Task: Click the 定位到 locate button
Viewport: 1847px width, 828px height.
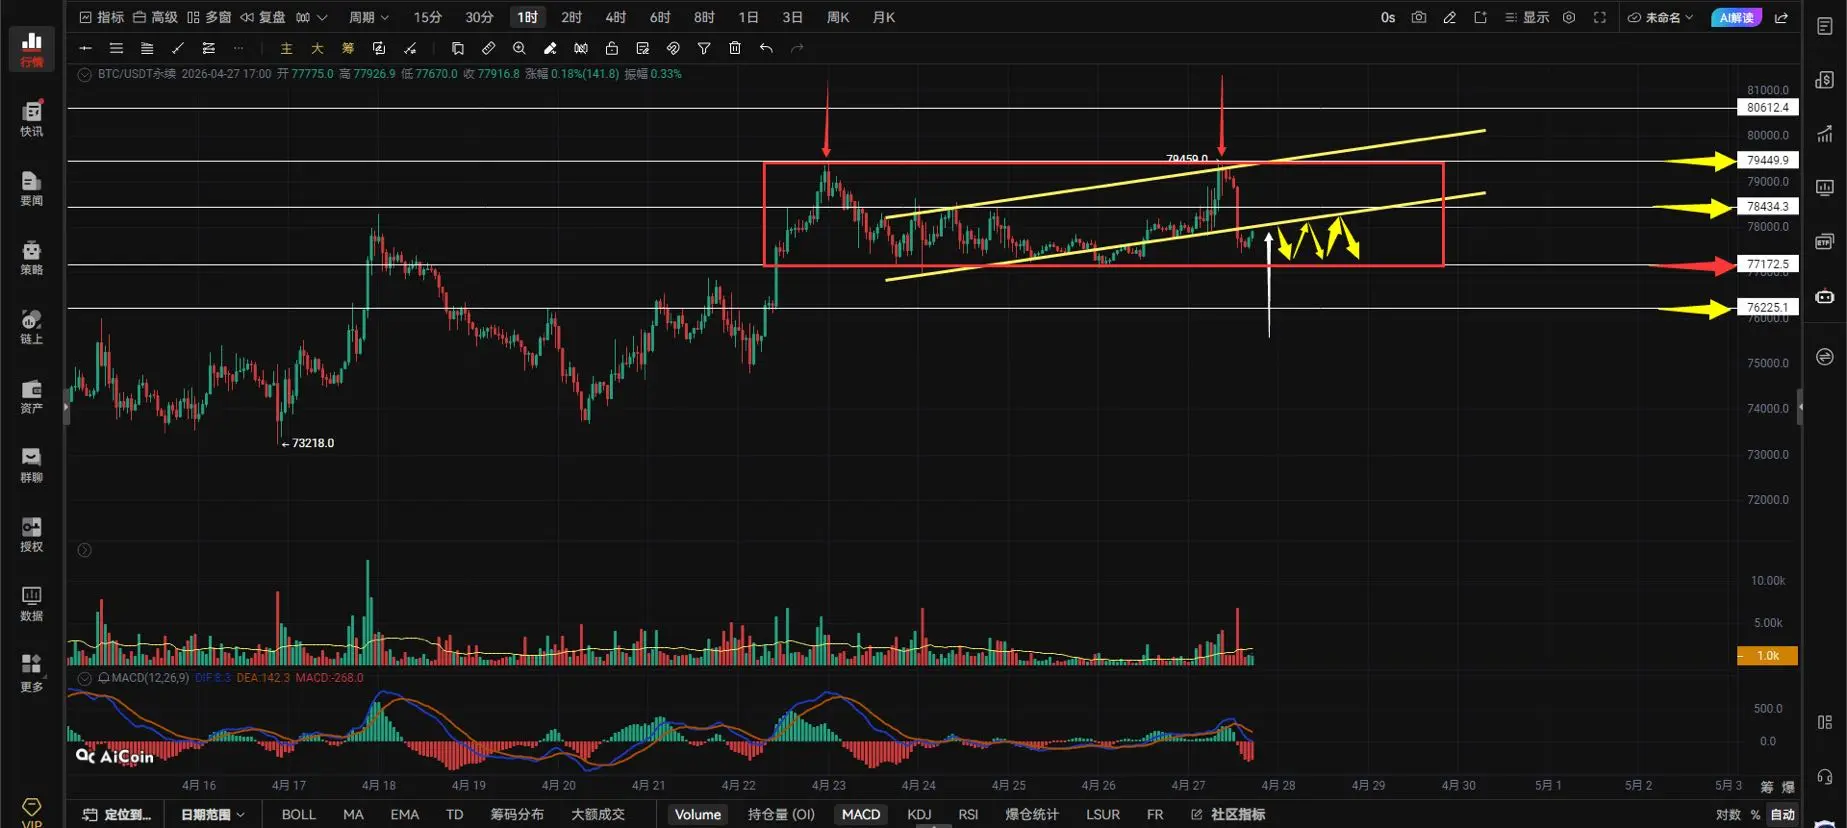Action: coord(117,814)
